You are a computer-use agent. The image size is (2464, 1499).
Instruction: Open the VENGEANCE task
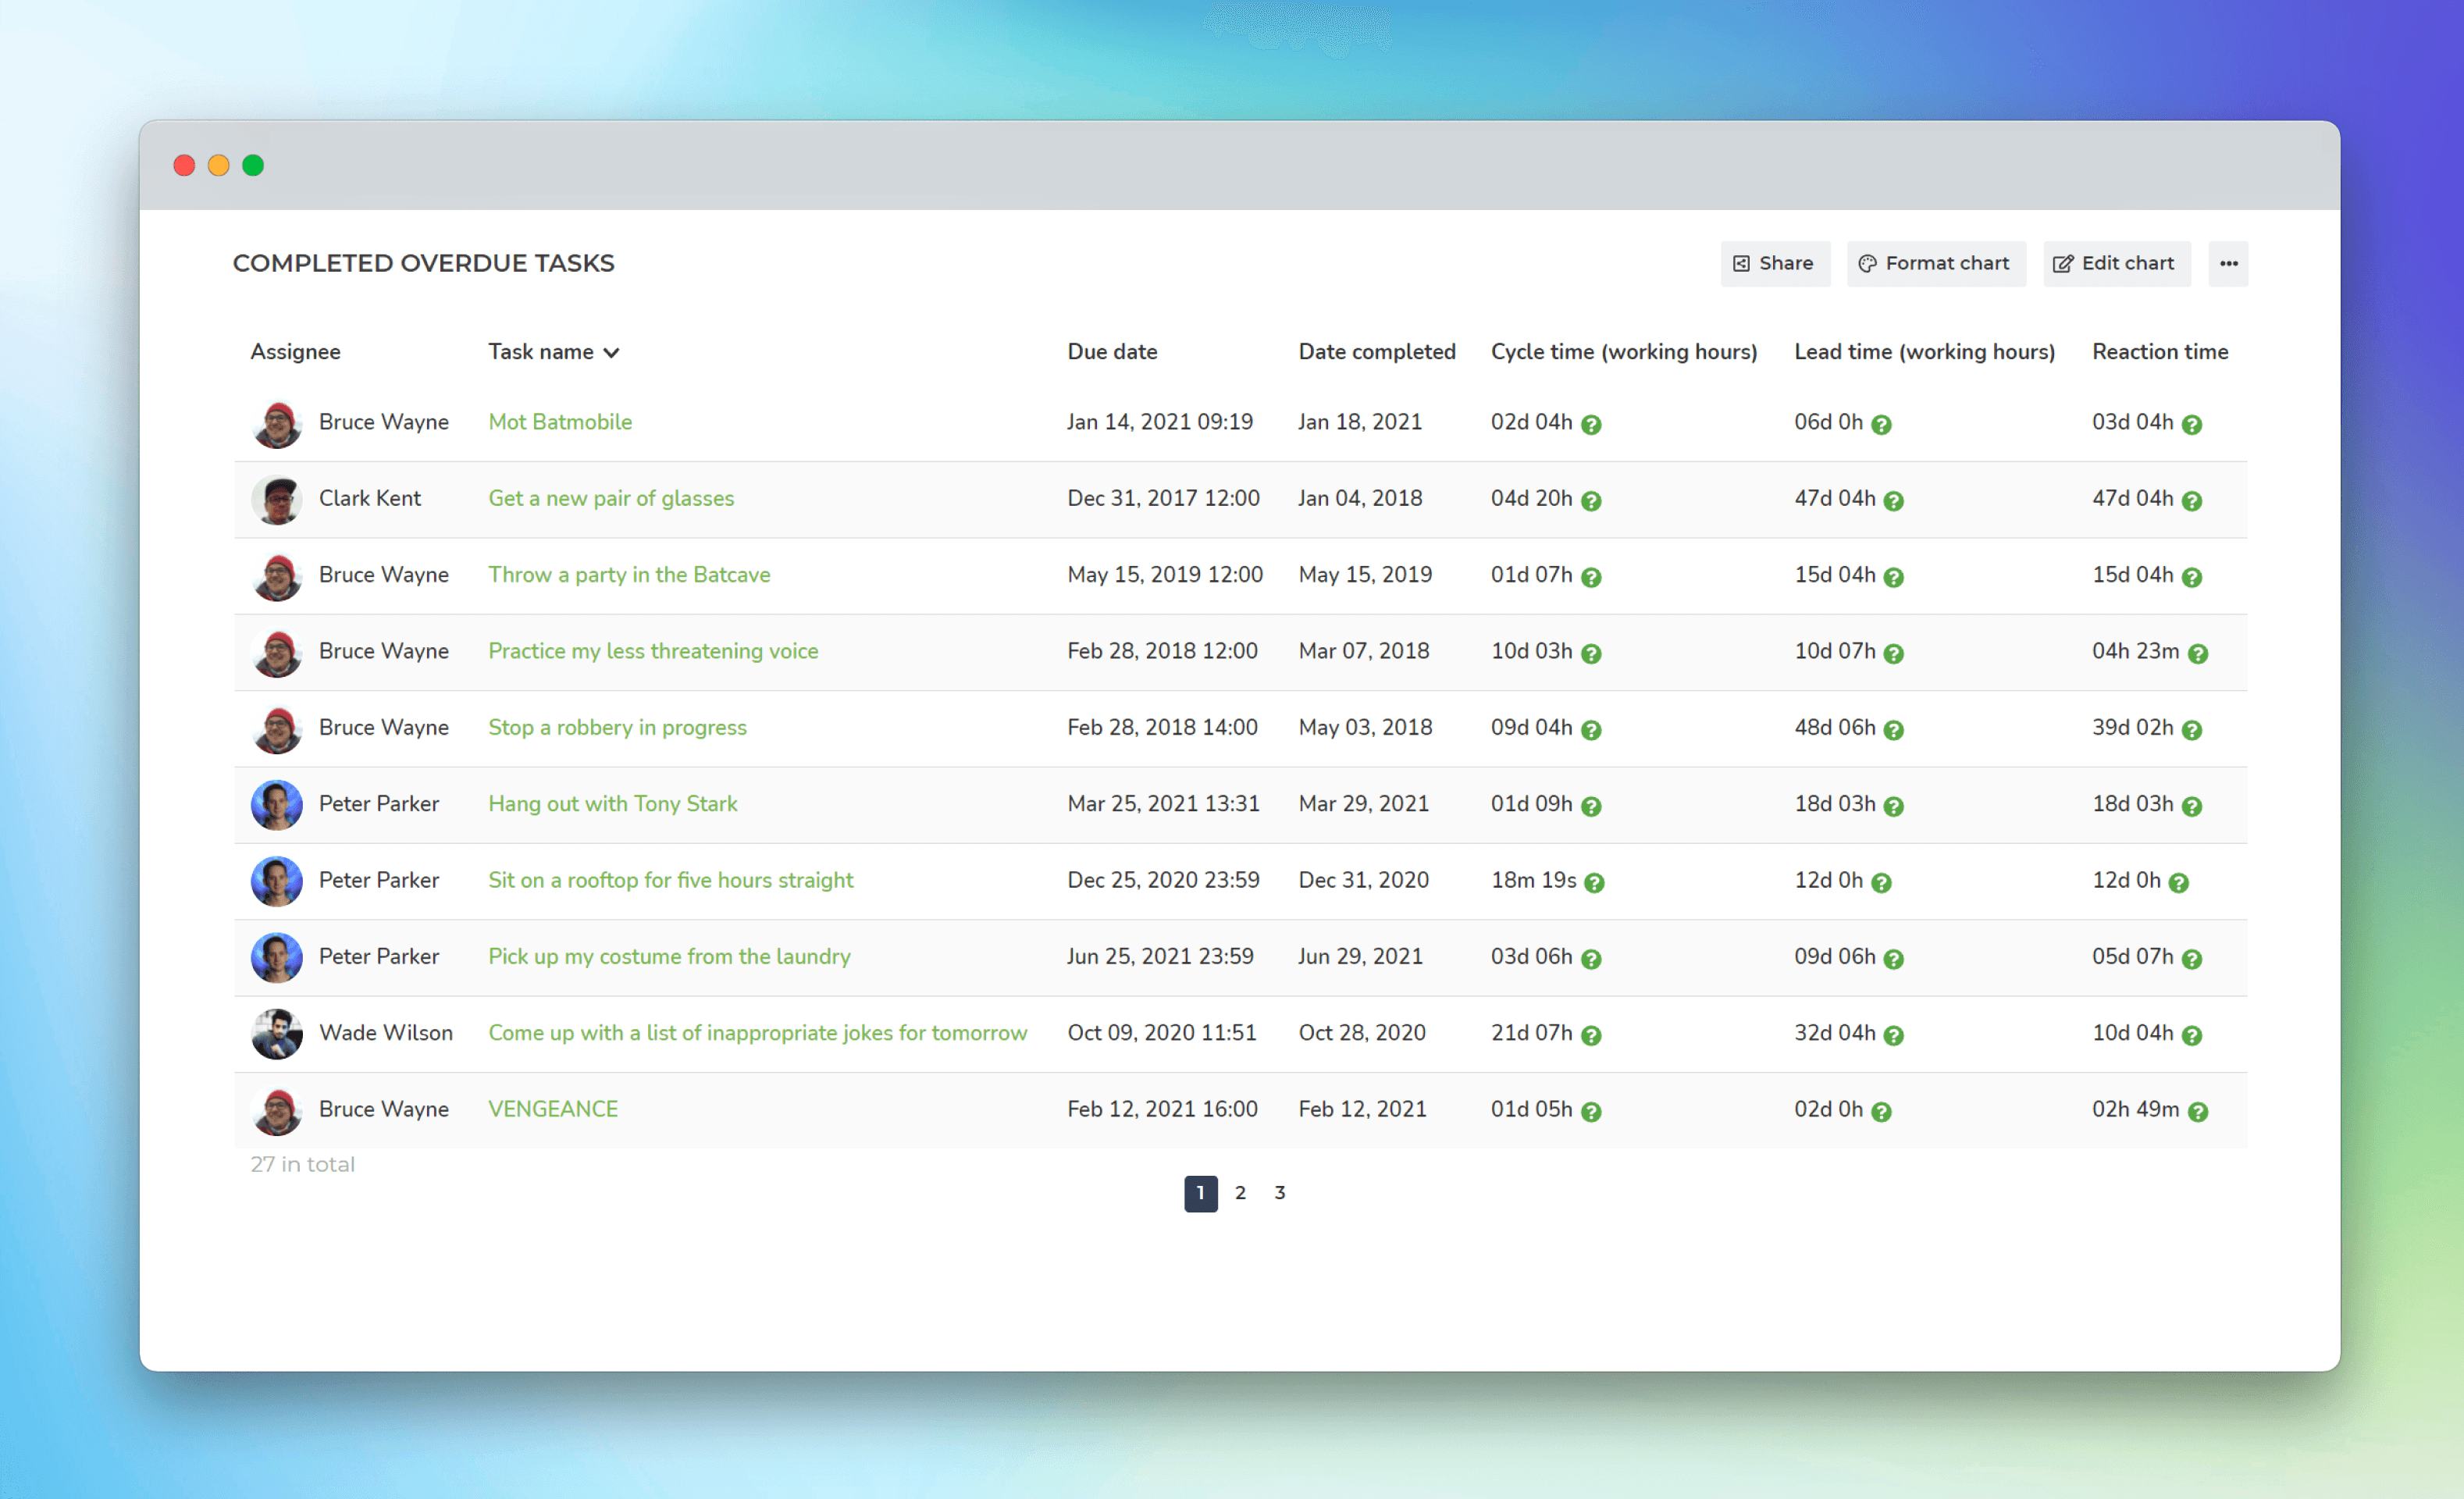553,1109
